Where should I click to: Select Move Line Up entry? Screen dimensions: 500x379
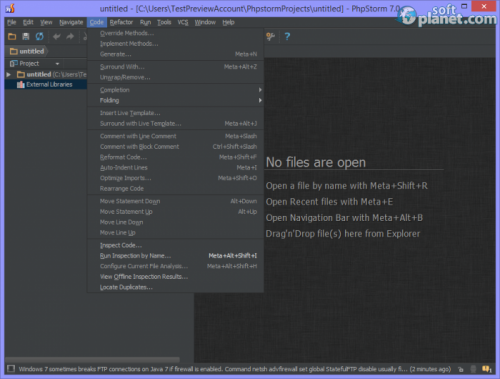click(x=176, y=233)
